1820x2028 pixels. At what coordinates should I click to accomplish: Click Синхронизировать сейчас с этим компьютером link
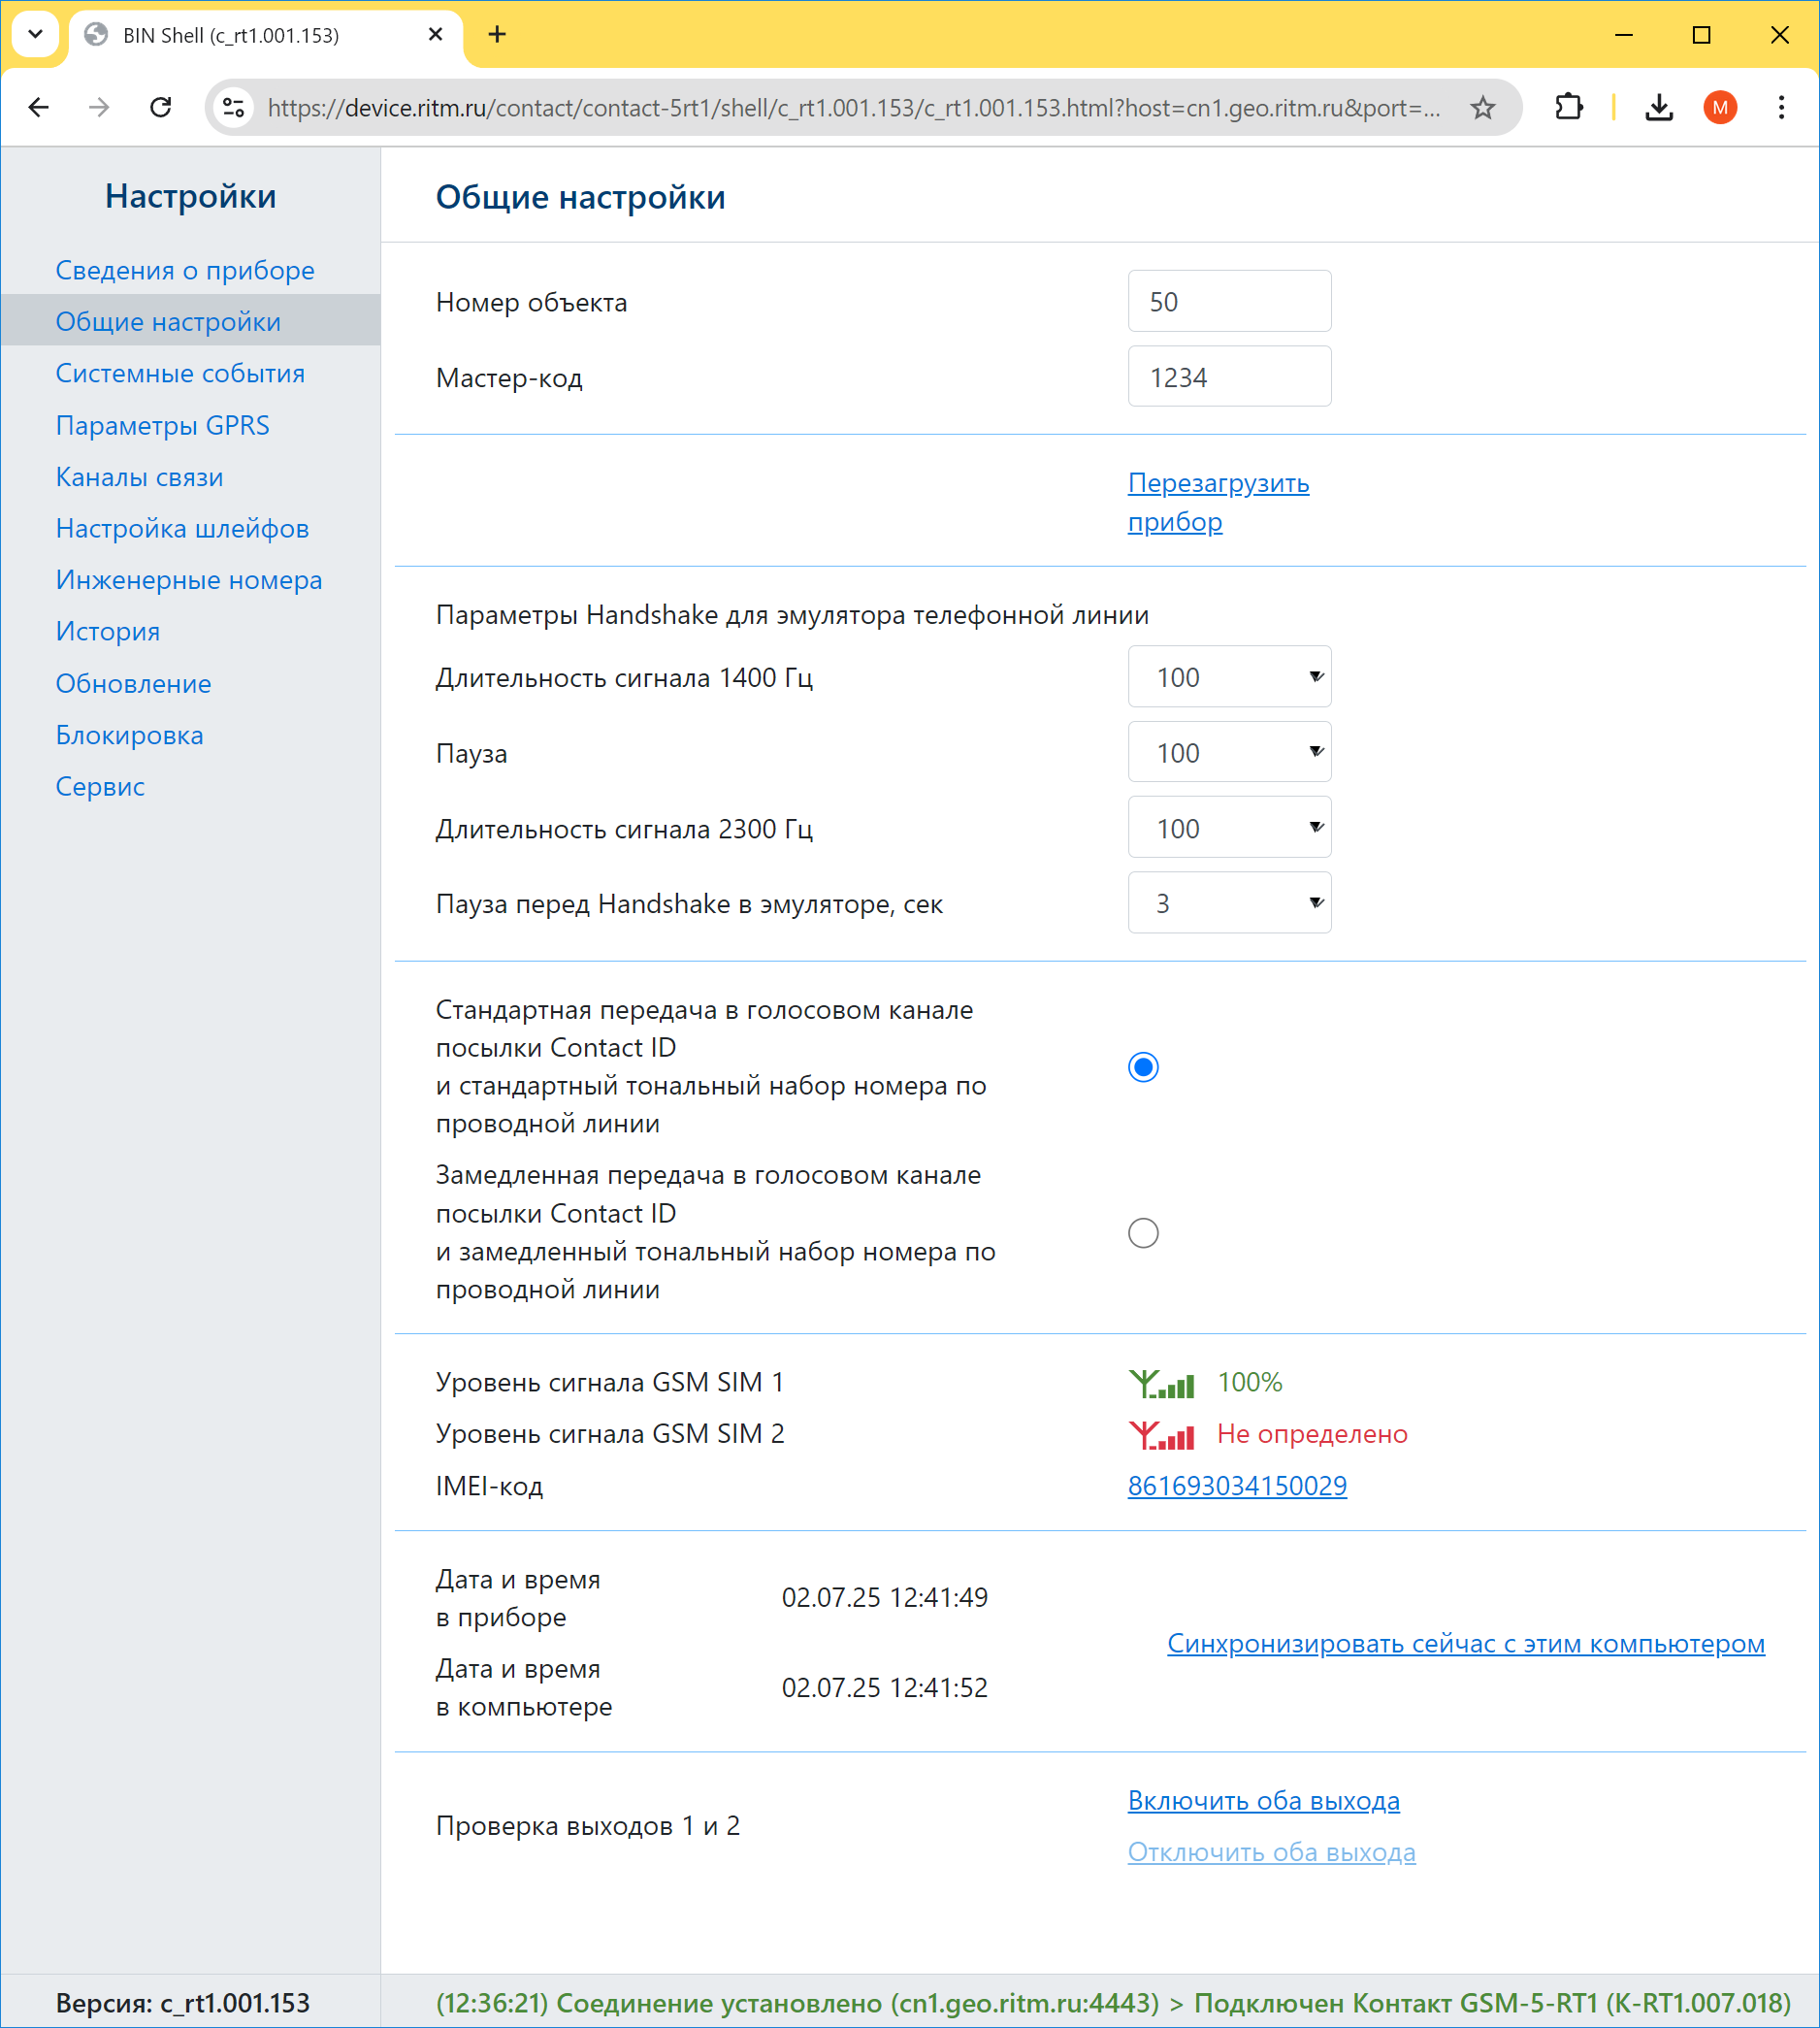click(x=1465, y=1643)
